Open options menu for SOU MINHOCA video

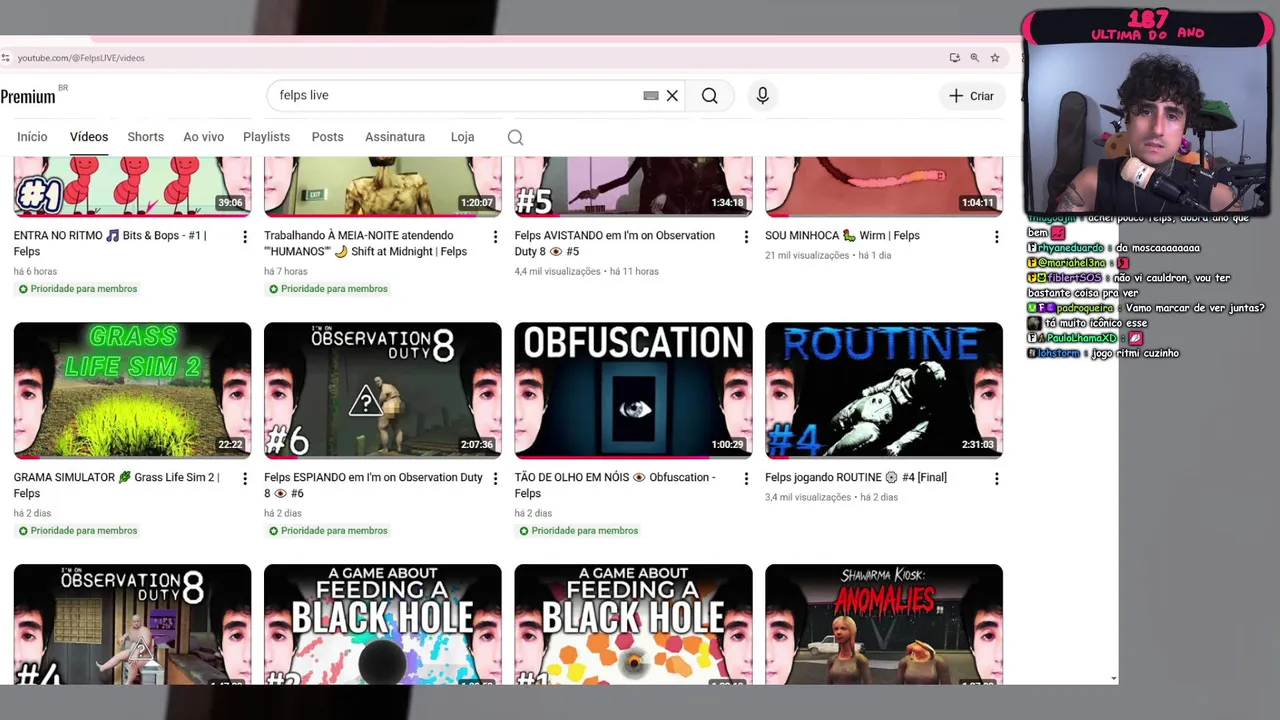tap(996, 237)
